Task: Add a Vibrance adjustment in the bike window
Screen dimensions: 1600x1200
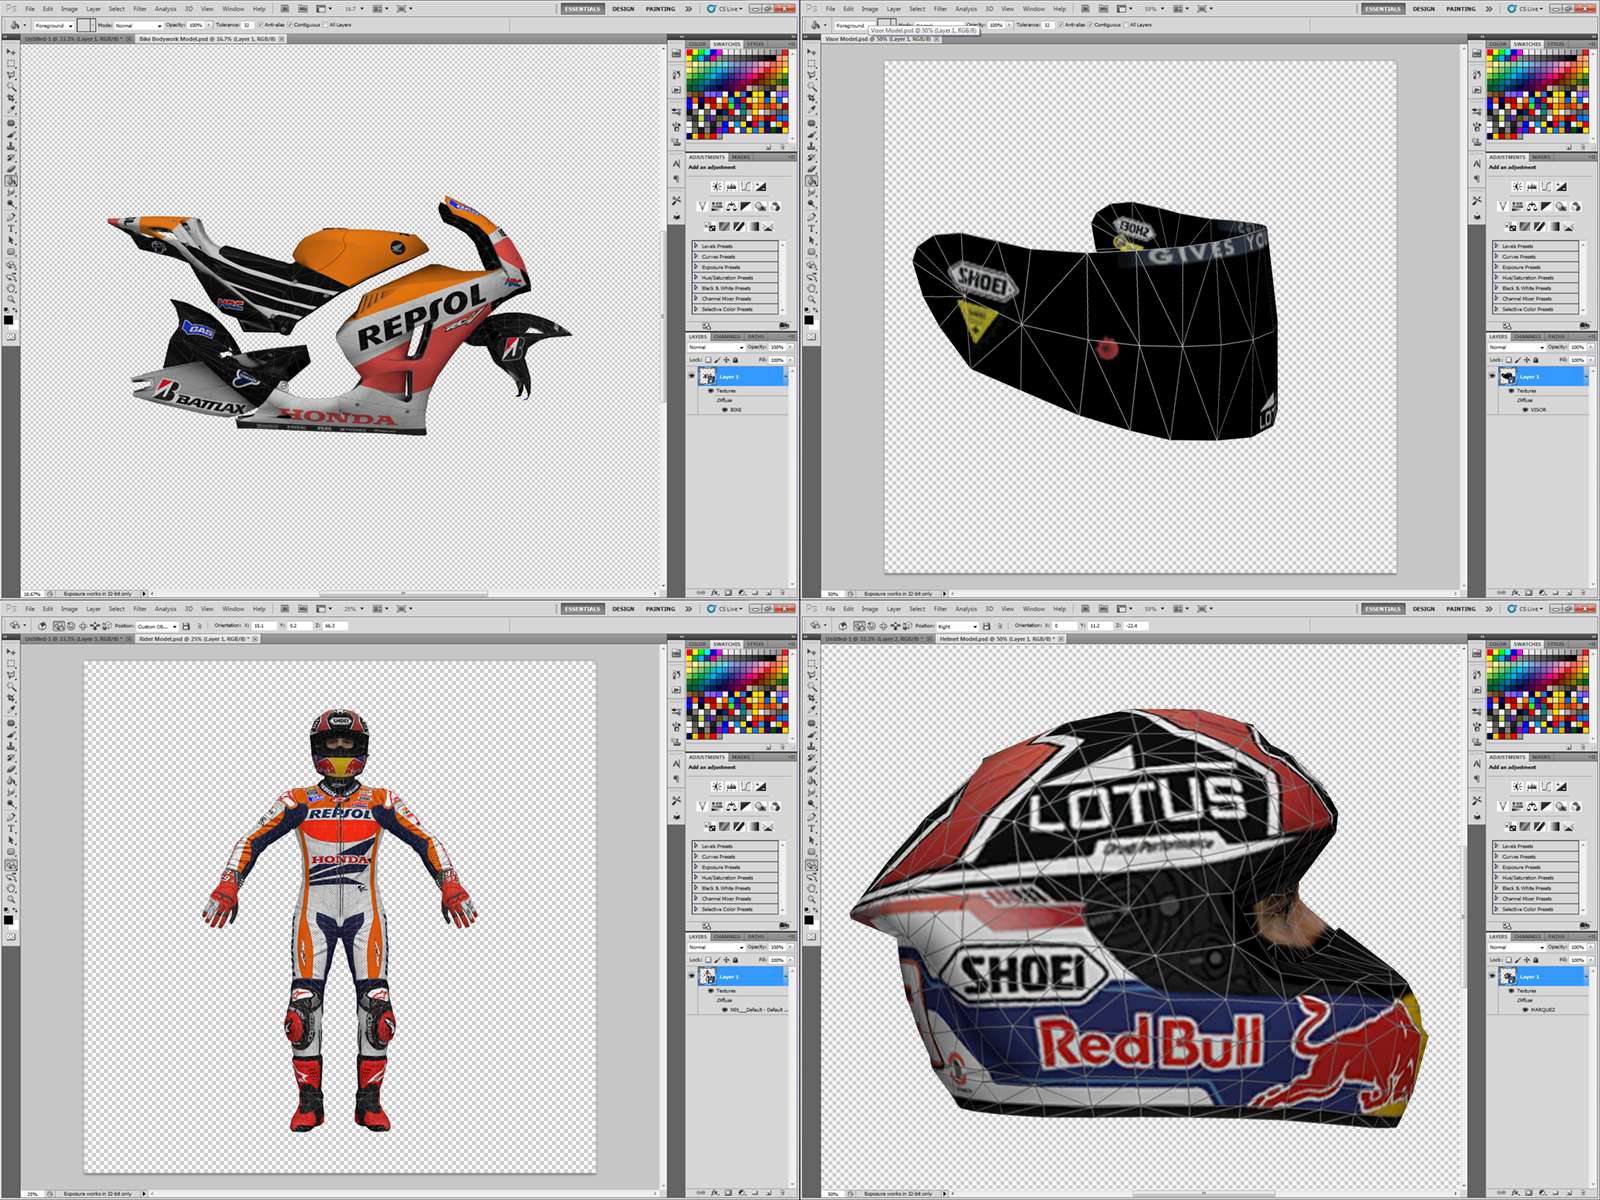Action: point(702,206)
